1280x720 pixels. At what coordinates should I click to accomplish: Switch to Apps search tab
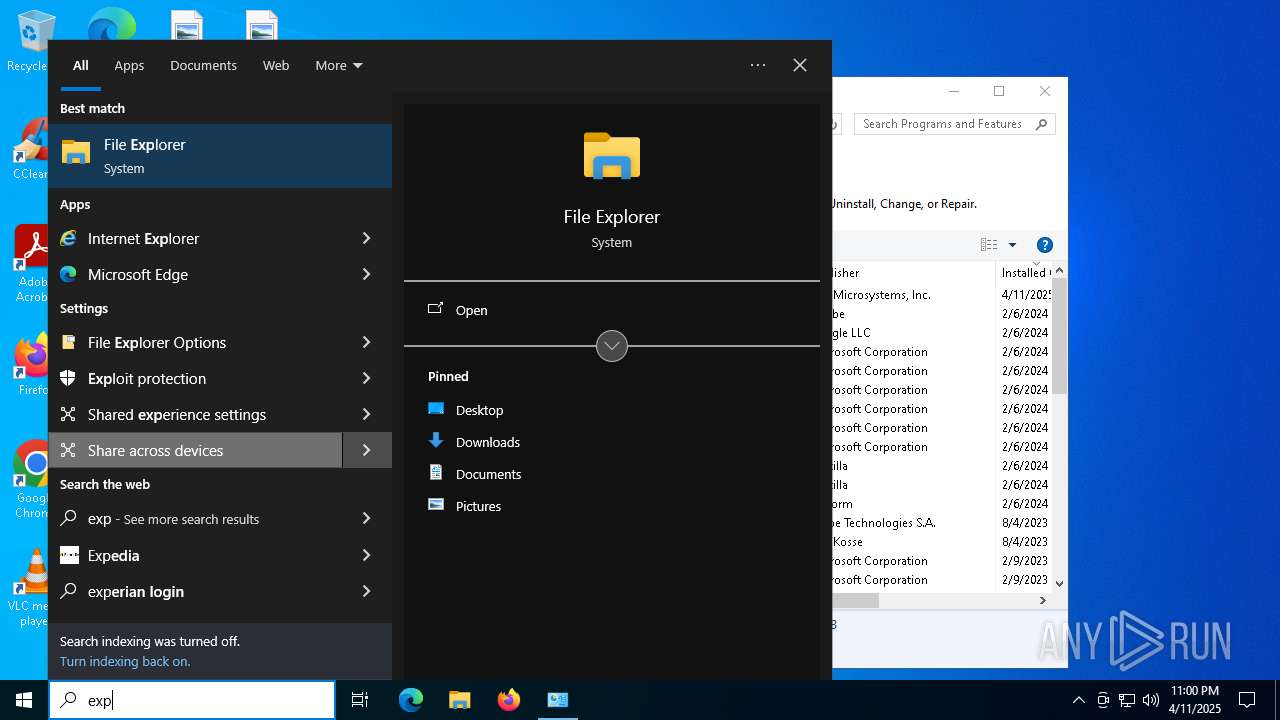pyautogui.click(x=129, y=65)
